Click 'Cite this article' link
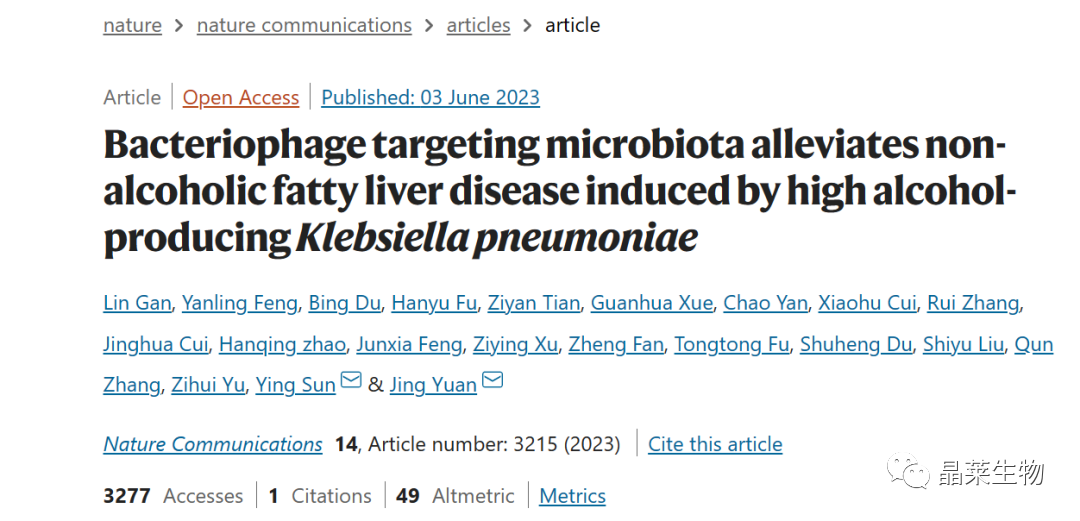Viewport: 1080px width, 521px height. tap(715, 444)
